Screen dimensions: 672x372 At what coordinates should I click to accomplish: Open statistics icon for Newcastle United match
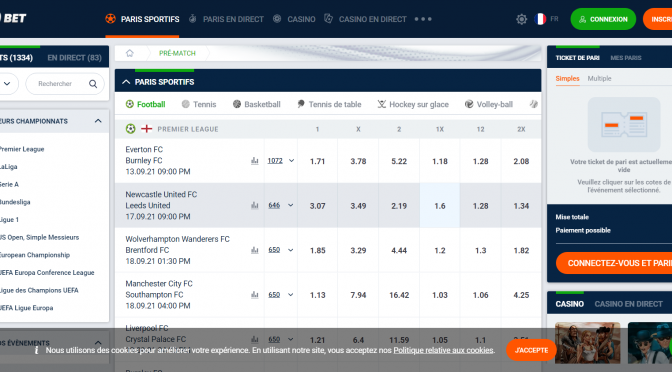click(x=255, y=205)
